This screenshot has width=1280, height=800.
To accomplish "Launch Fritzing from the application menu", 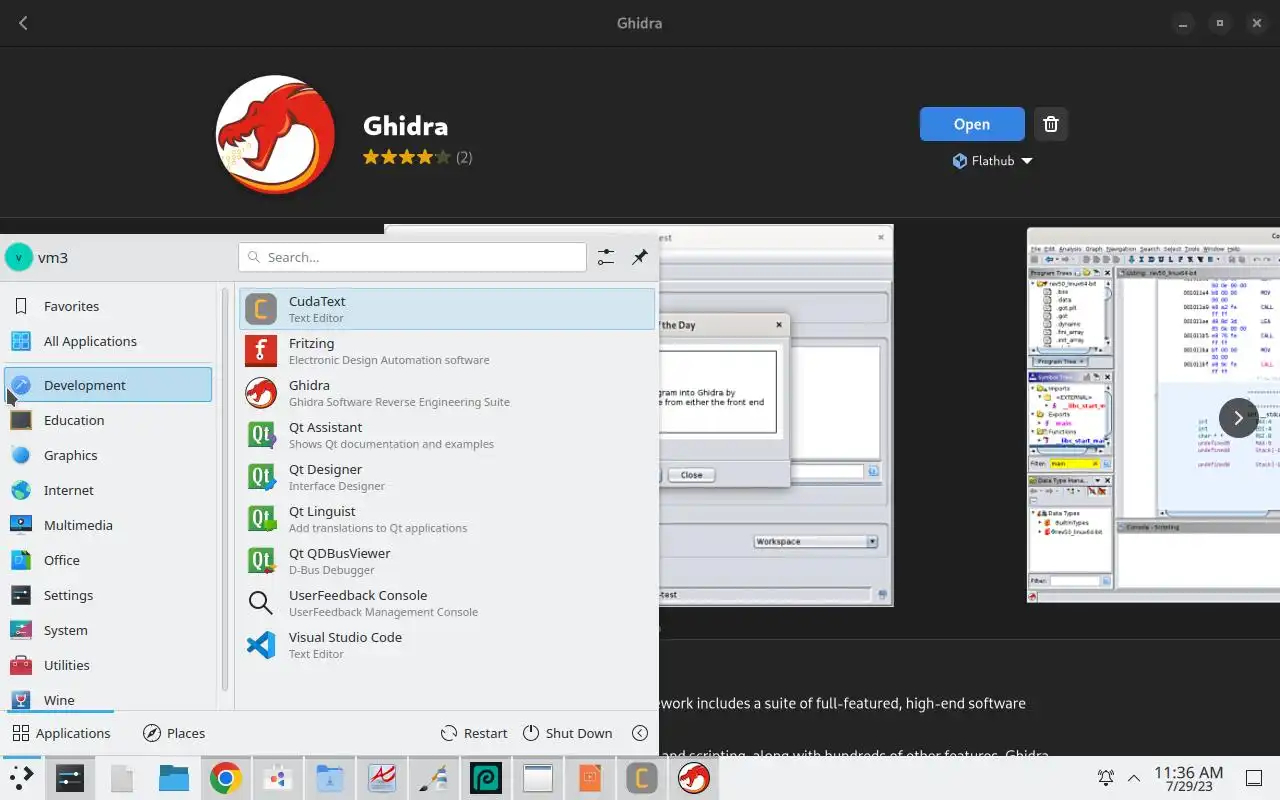I will coord(447,351).
